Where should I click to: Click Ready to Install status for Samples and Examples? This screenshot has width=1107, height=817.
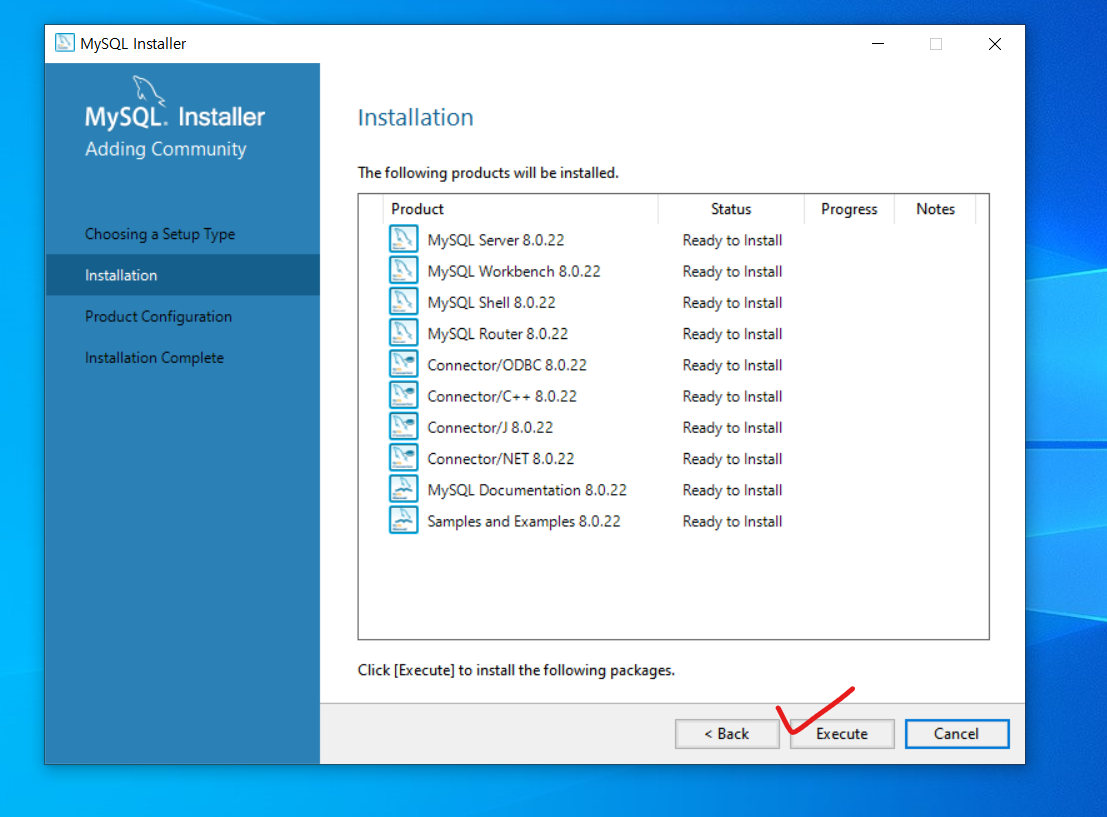pyautogui.click(x=732, y=521)
